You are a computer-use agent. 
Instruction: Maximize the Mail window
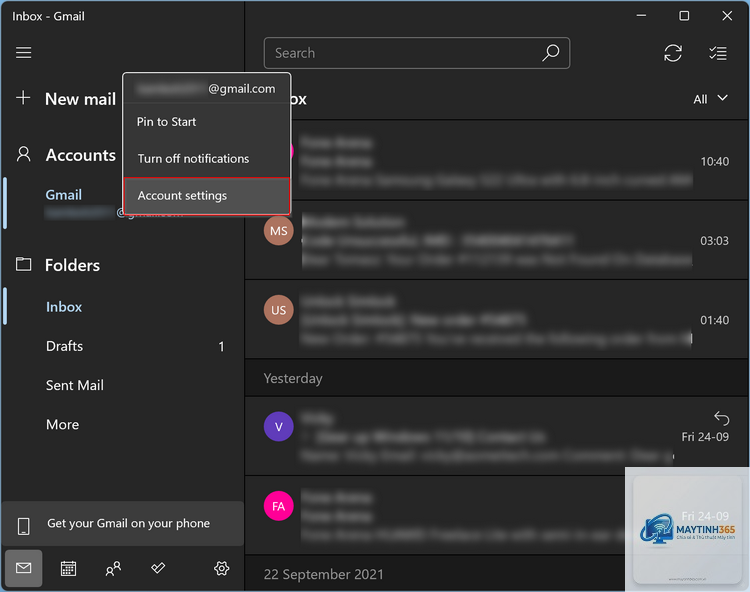tap(684, 16)
